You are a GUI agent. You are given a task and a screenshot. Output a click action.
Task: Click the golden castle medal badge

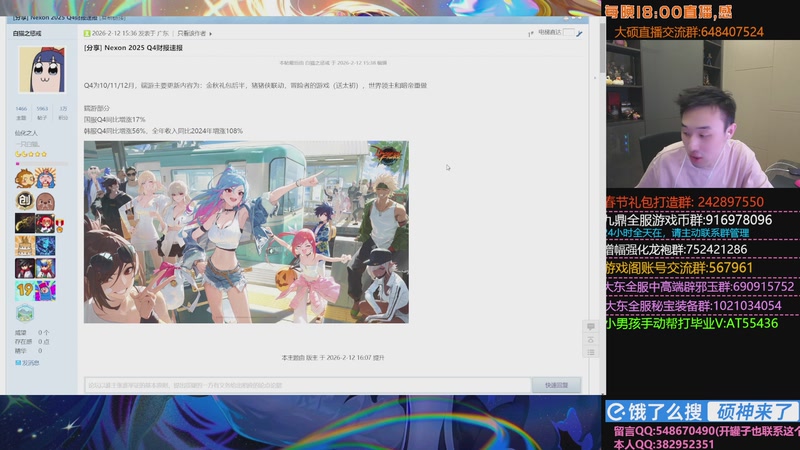click(24, 246)
